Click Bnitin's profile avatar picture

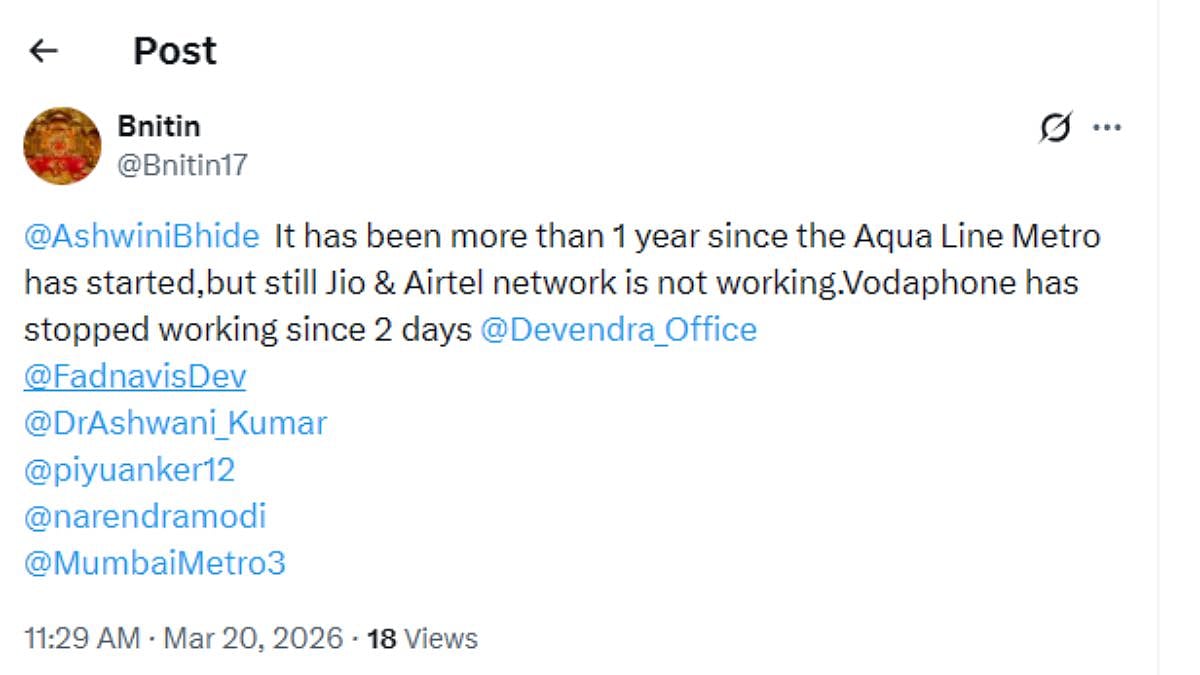62,146
